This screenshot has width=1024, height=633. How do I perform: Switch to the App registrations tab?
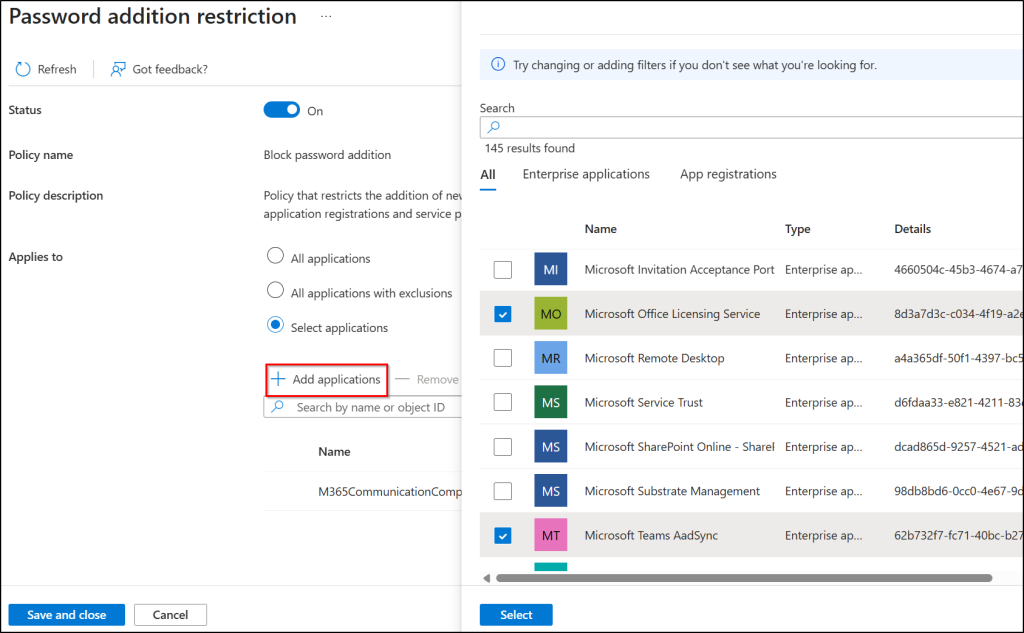(x=728, y=174)
